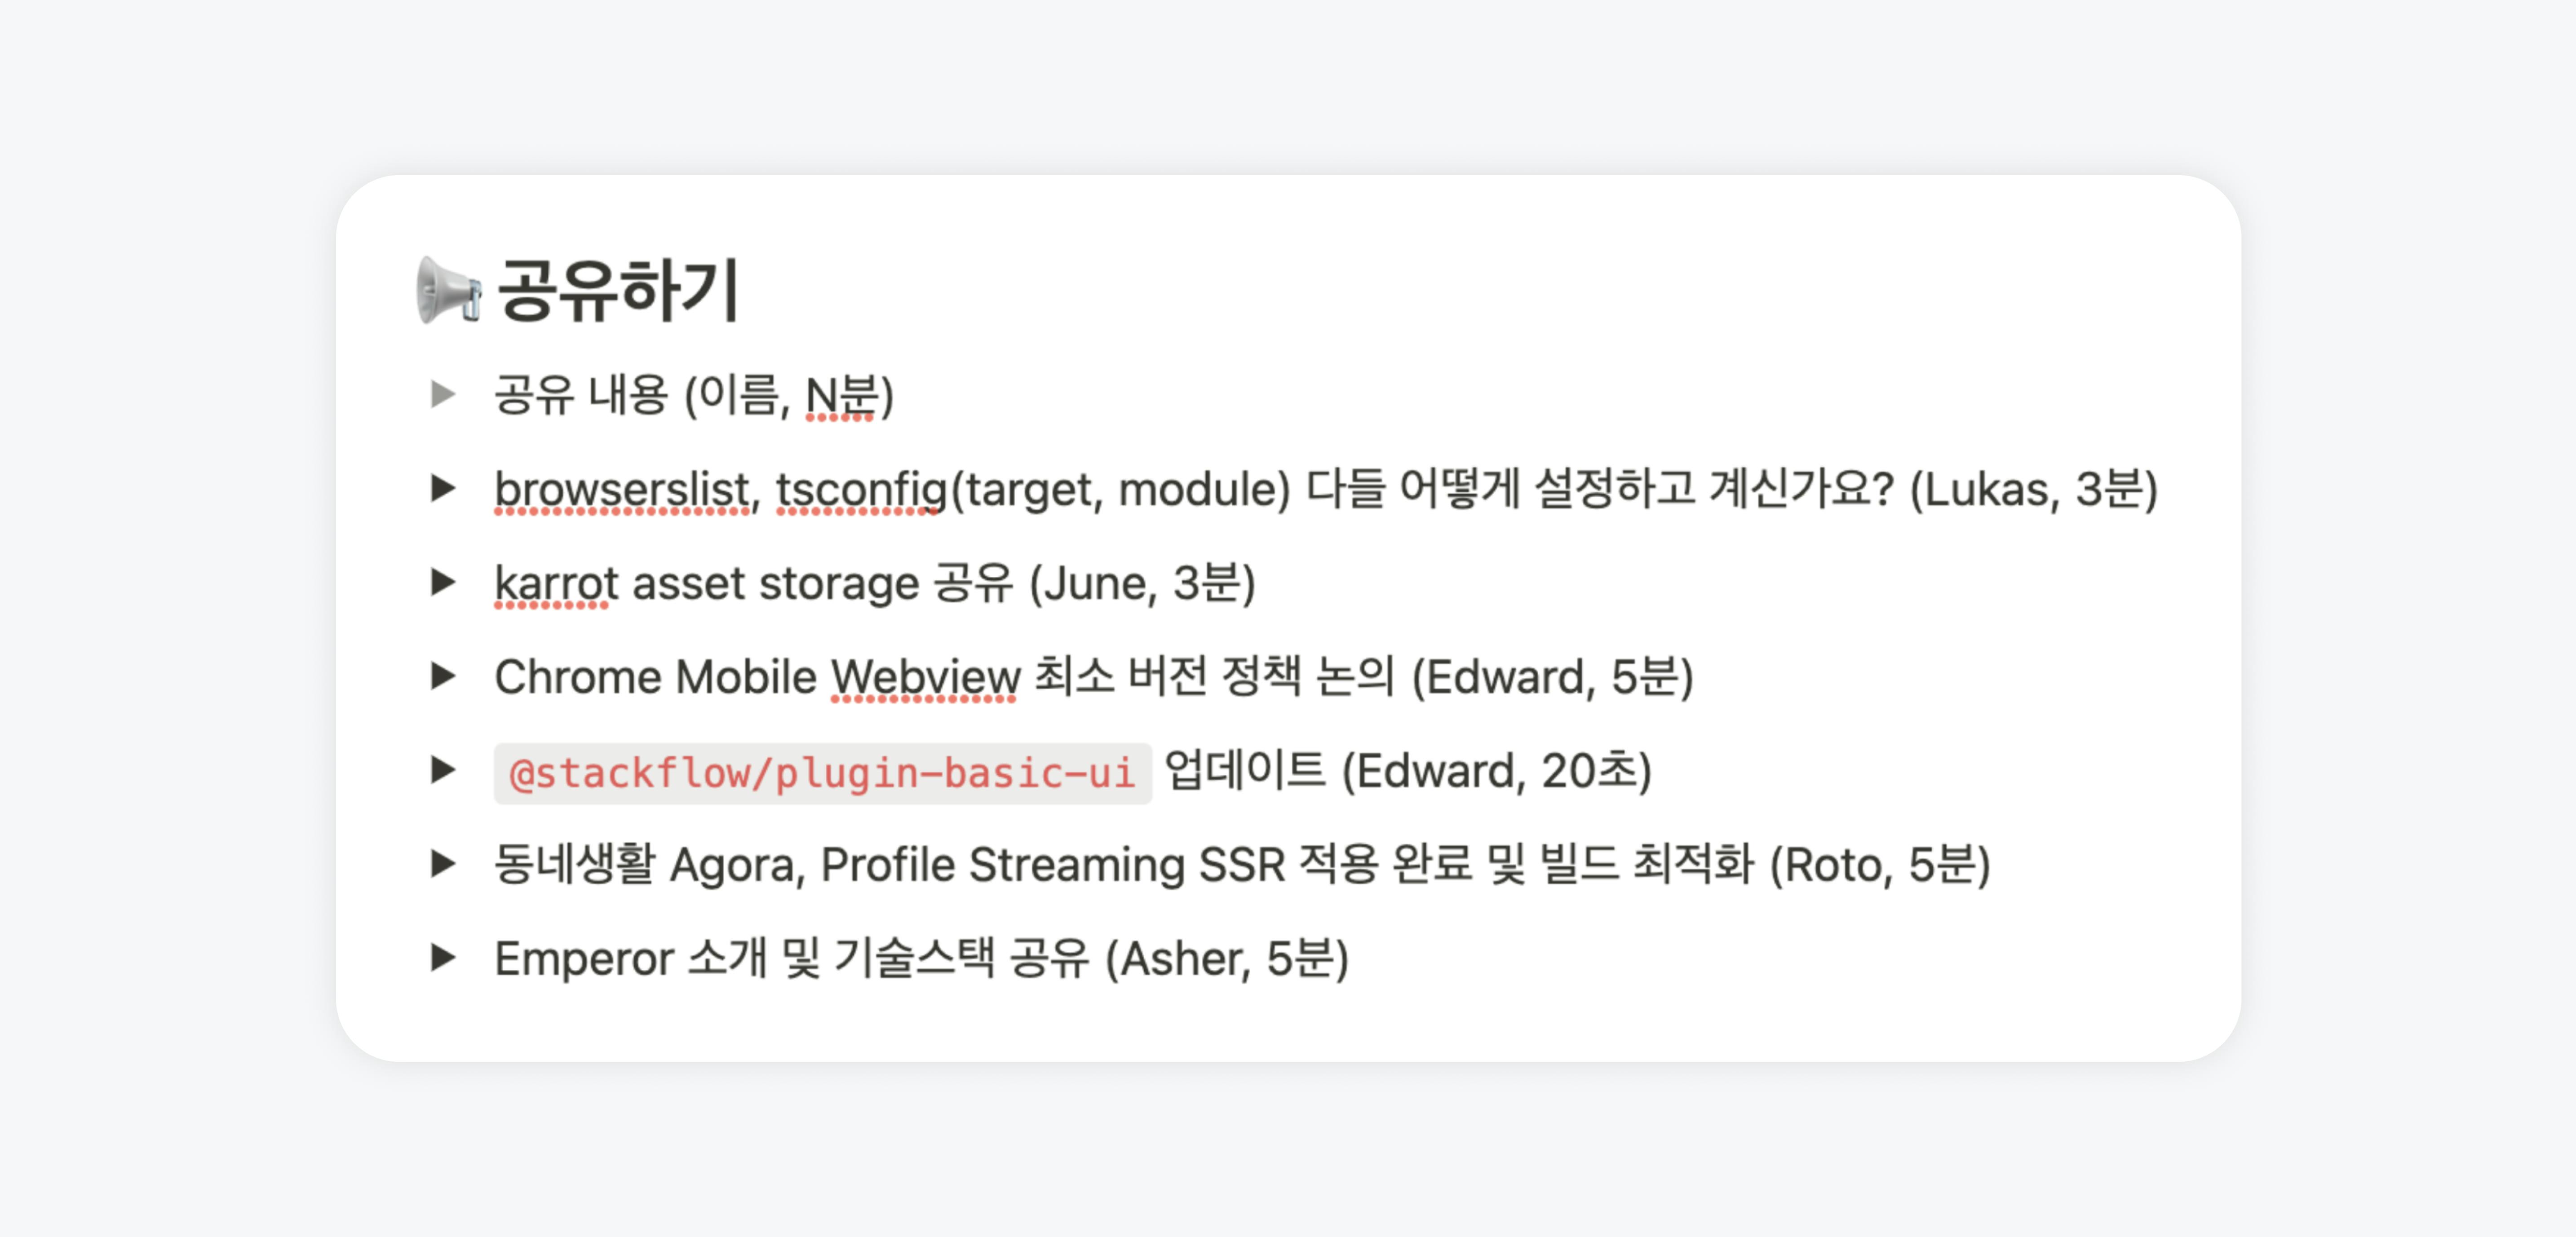Click the underlined word tsconfig
The image size is (2576, 1237).
[x=861, y=490]
